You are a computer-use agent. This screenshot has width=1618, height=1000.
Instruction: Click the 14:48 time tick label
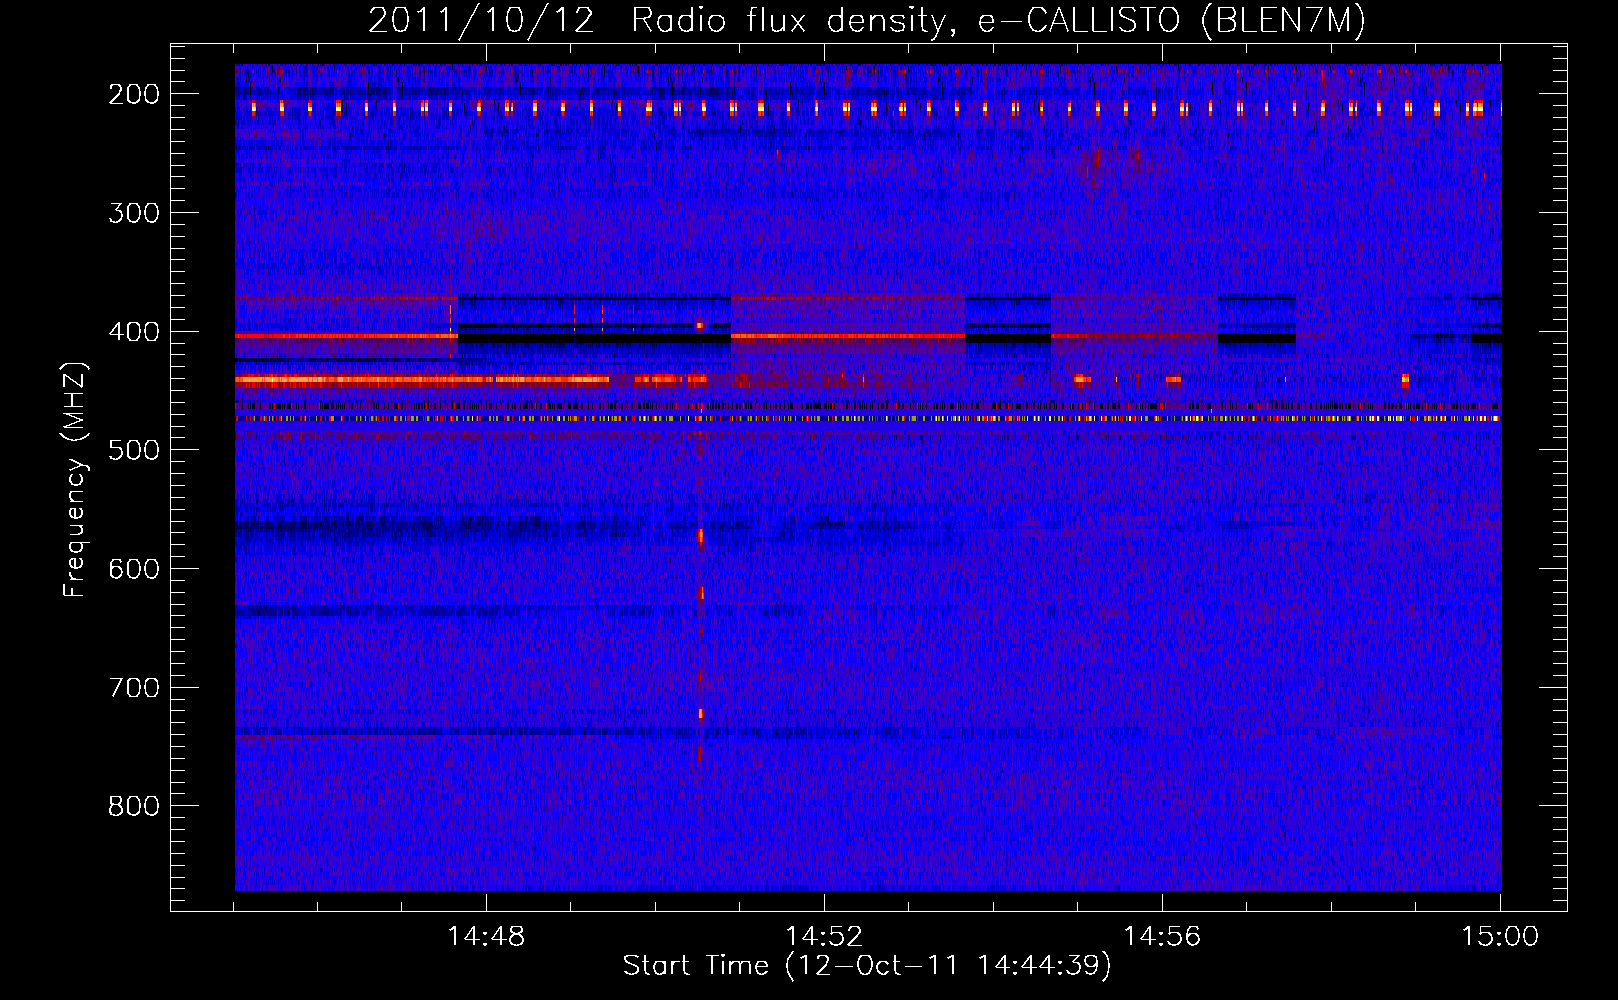pos(486,937)
